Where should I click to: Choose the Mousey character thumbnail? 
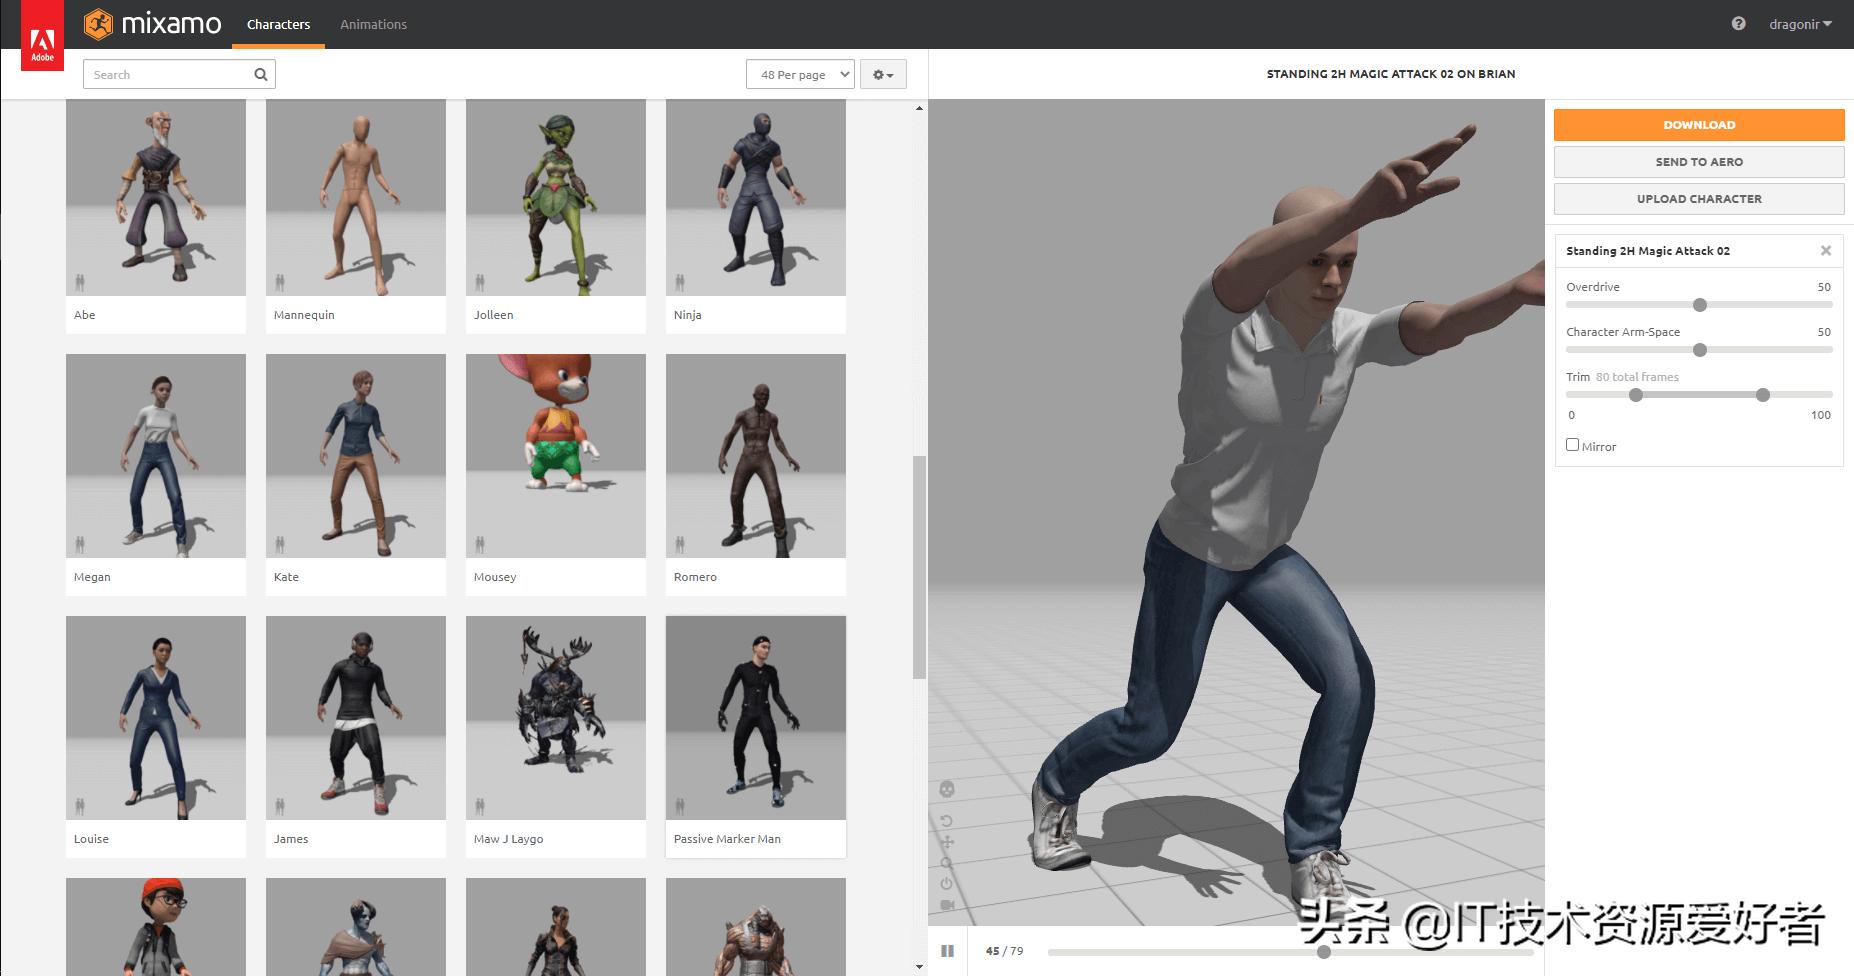click(556, 456)
